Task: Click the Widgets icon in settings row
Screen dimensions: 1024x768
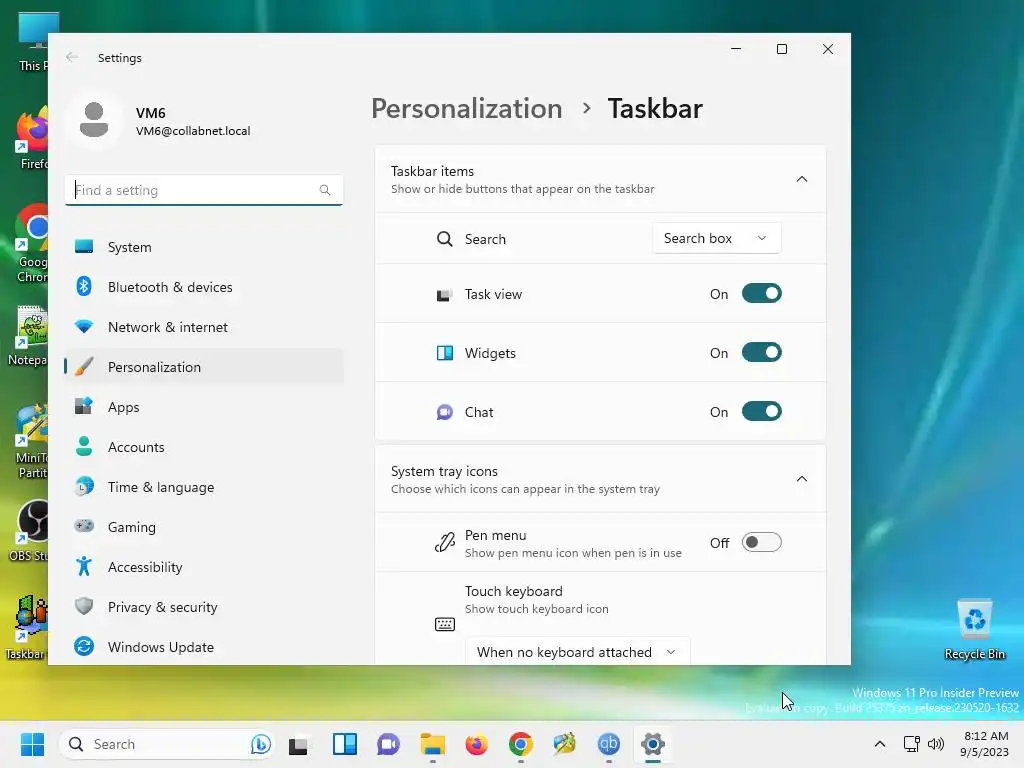Action: [x=445, y=353]
